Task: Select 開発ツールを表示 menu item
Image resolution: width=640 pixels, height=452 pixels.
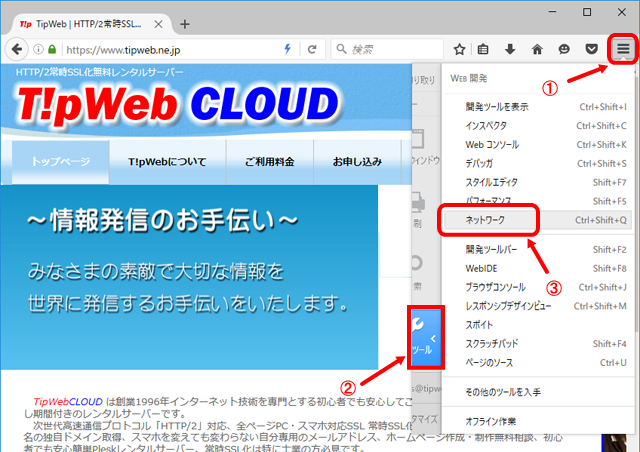Action: pos(538,107)
